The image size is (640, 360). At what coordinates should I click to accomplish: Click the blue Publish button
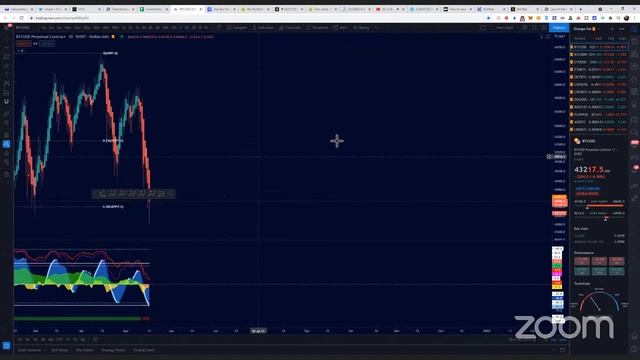point(559,27)
